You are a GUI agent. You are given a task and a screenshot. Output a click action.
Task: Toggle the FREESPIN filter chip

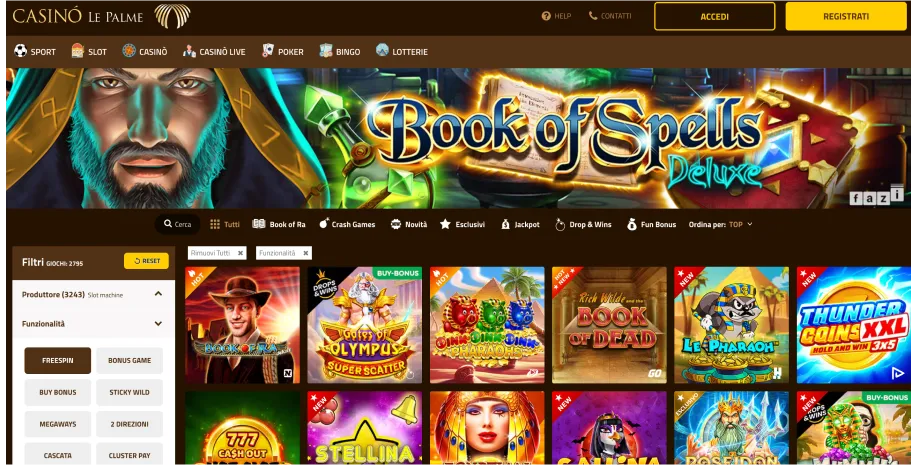[58, 360]
